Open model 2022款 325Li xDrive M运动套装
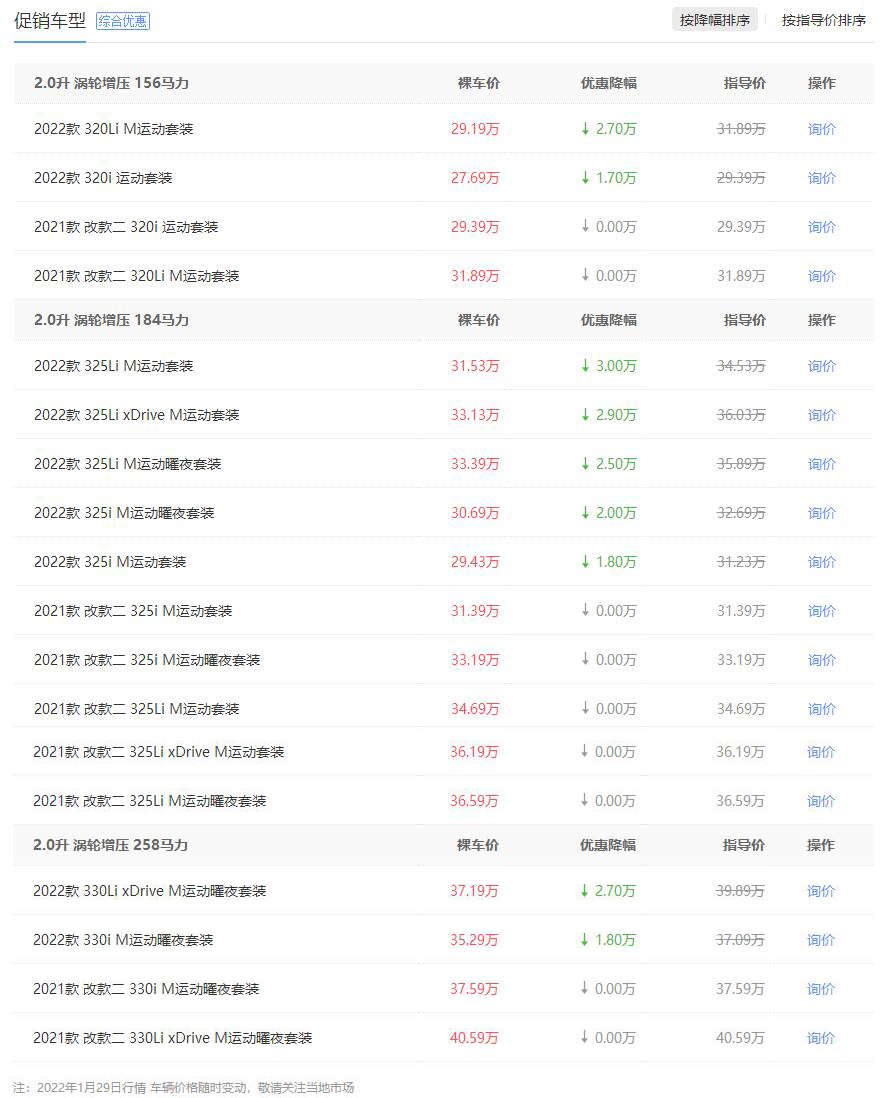This screenshot has width=888, height=1098. (137, 415)
